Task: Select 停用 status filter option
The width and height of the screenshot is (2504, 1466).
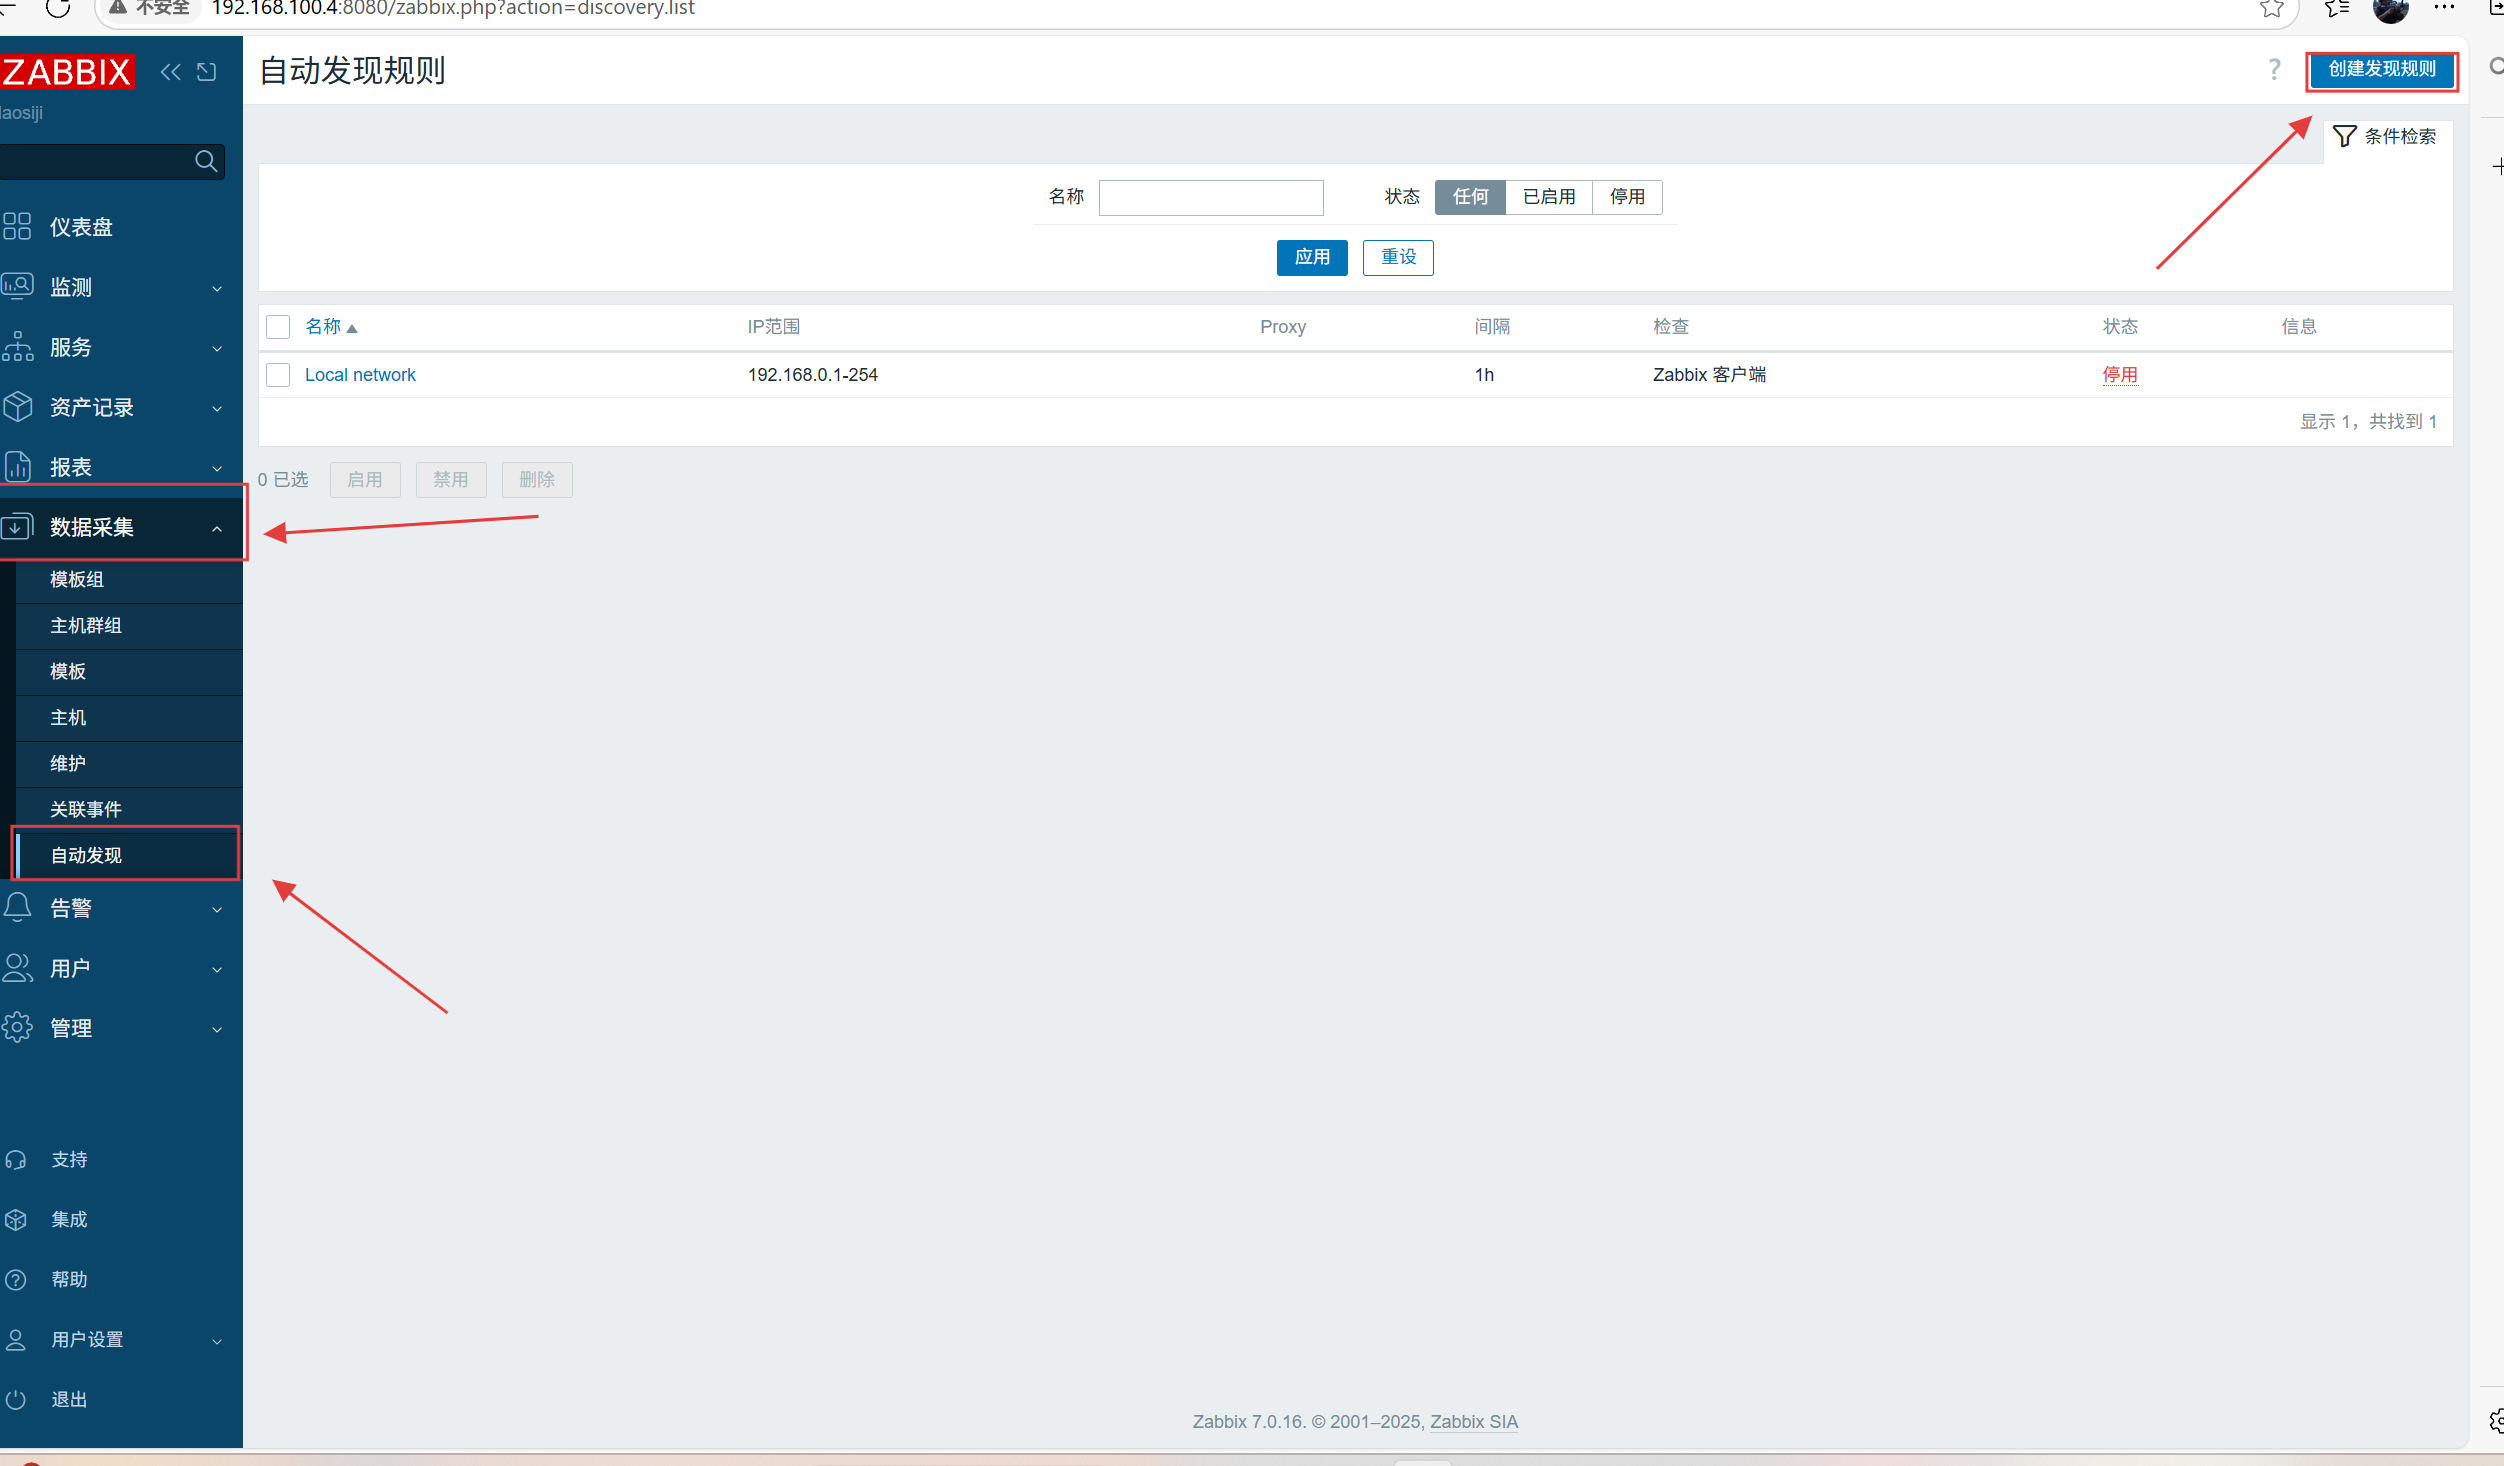Action: pyautogui.click(x=1627, y=197)
